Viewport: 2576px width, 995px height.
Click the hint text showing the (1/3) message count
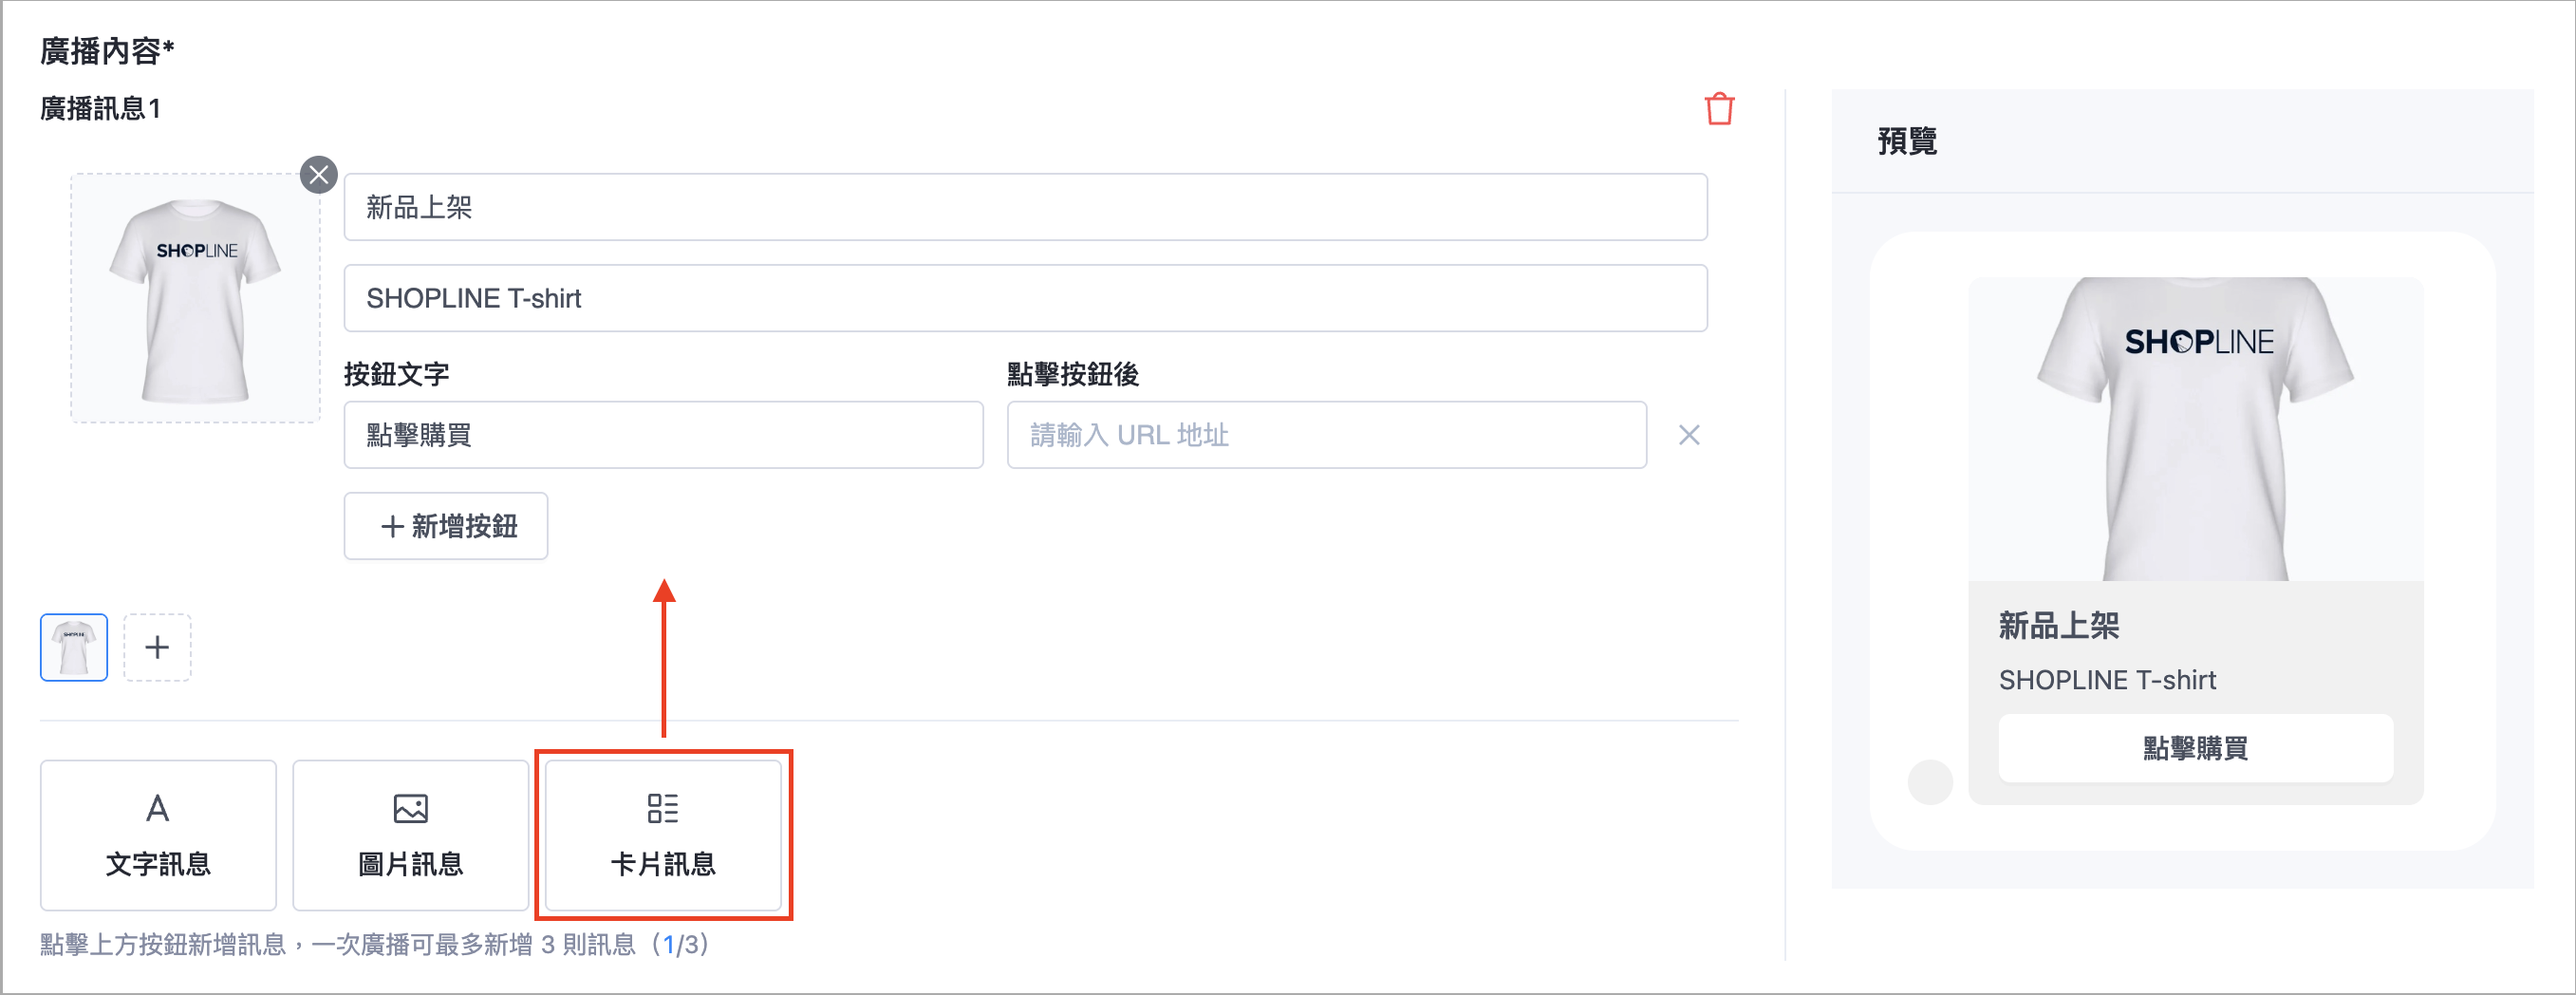point(375,944)
